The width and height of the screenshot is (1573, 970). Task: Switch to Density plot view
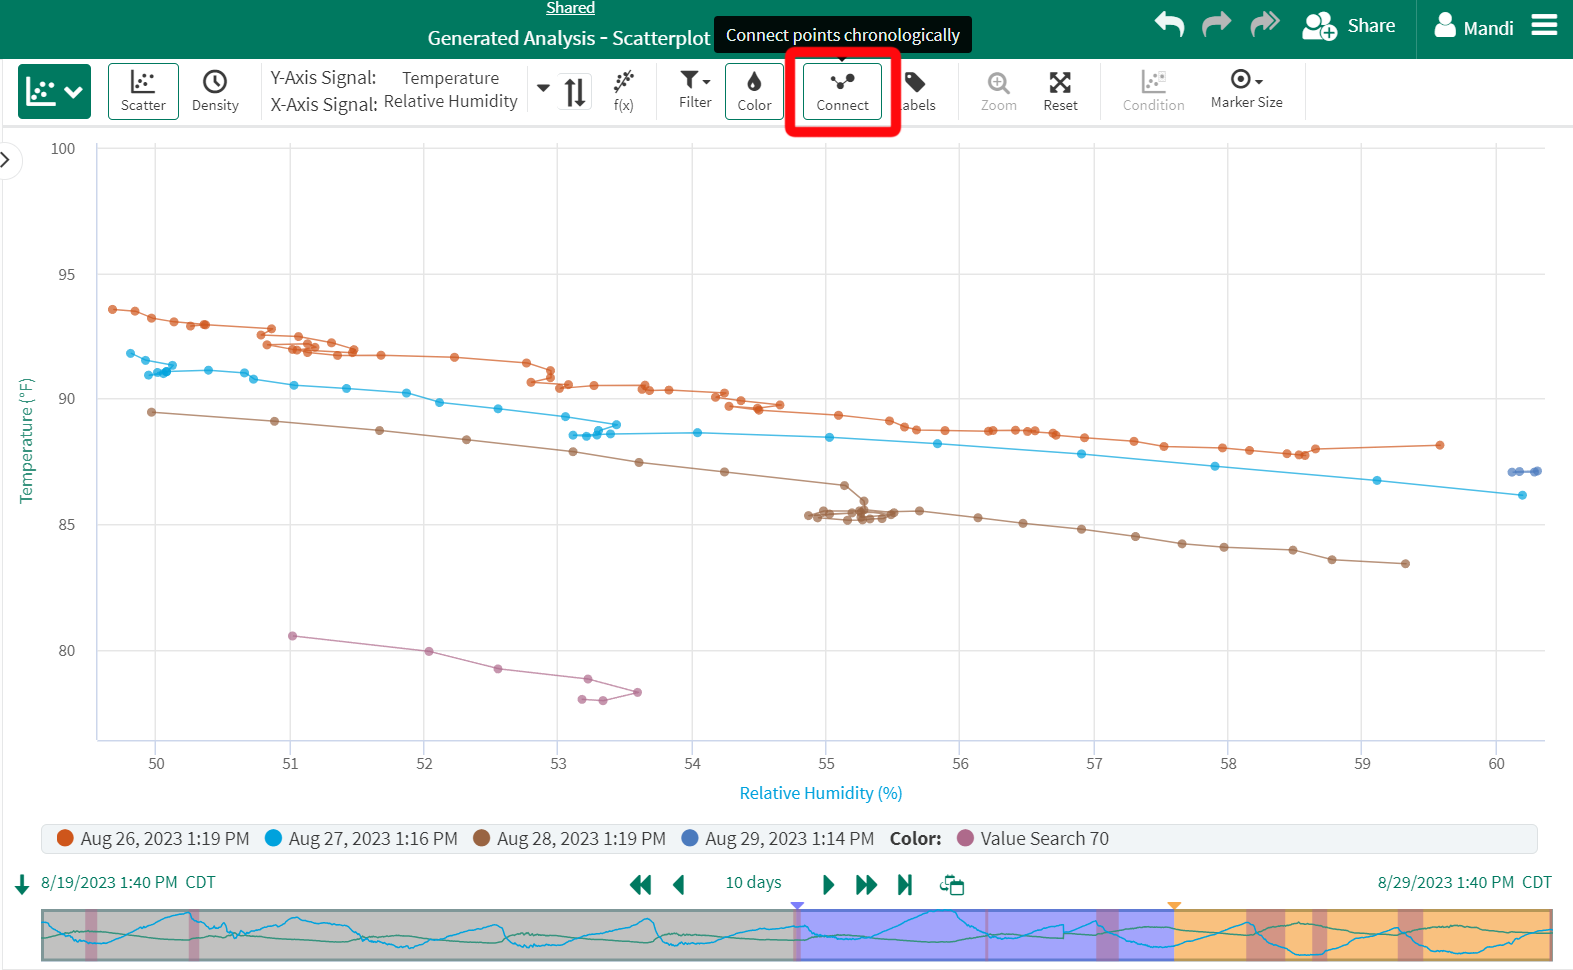[x=215, y=91]
